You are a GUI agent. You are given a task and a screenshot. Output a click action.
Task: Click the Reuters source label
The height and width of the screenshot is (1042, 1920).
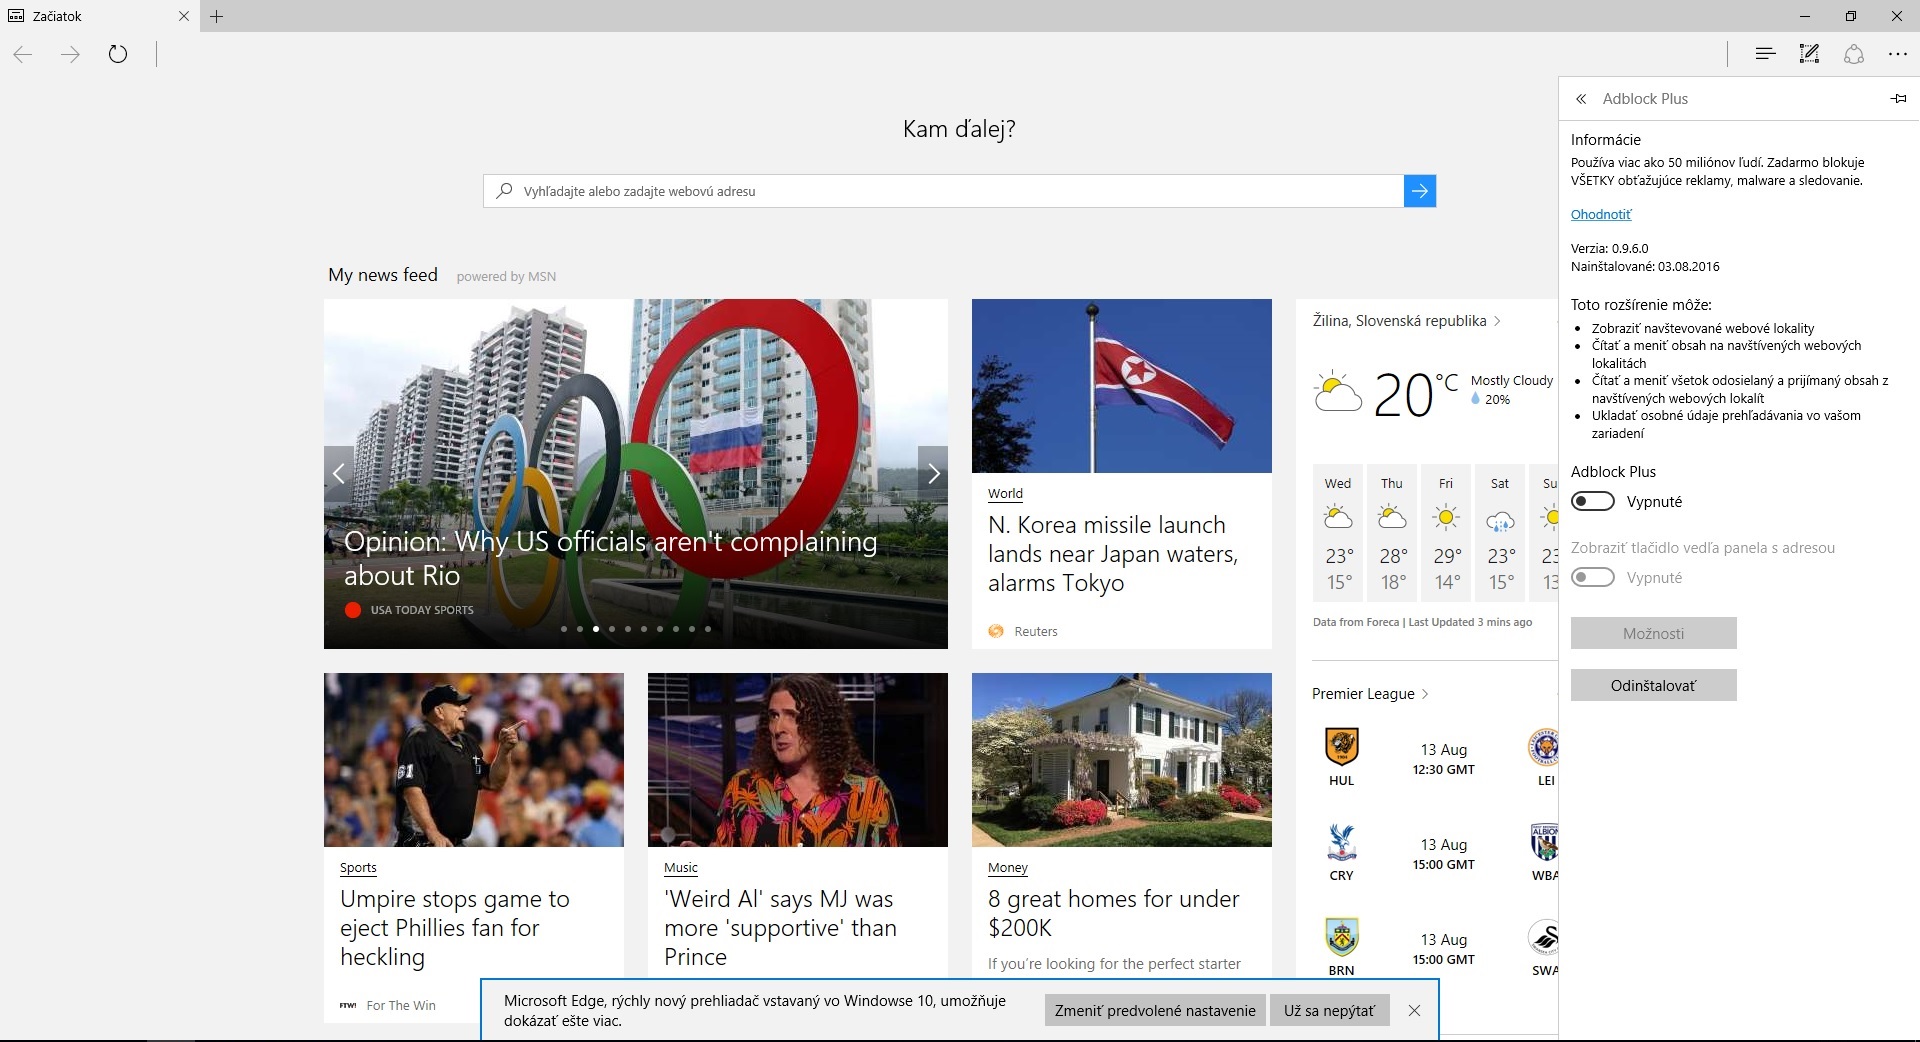coord(1036,632)
